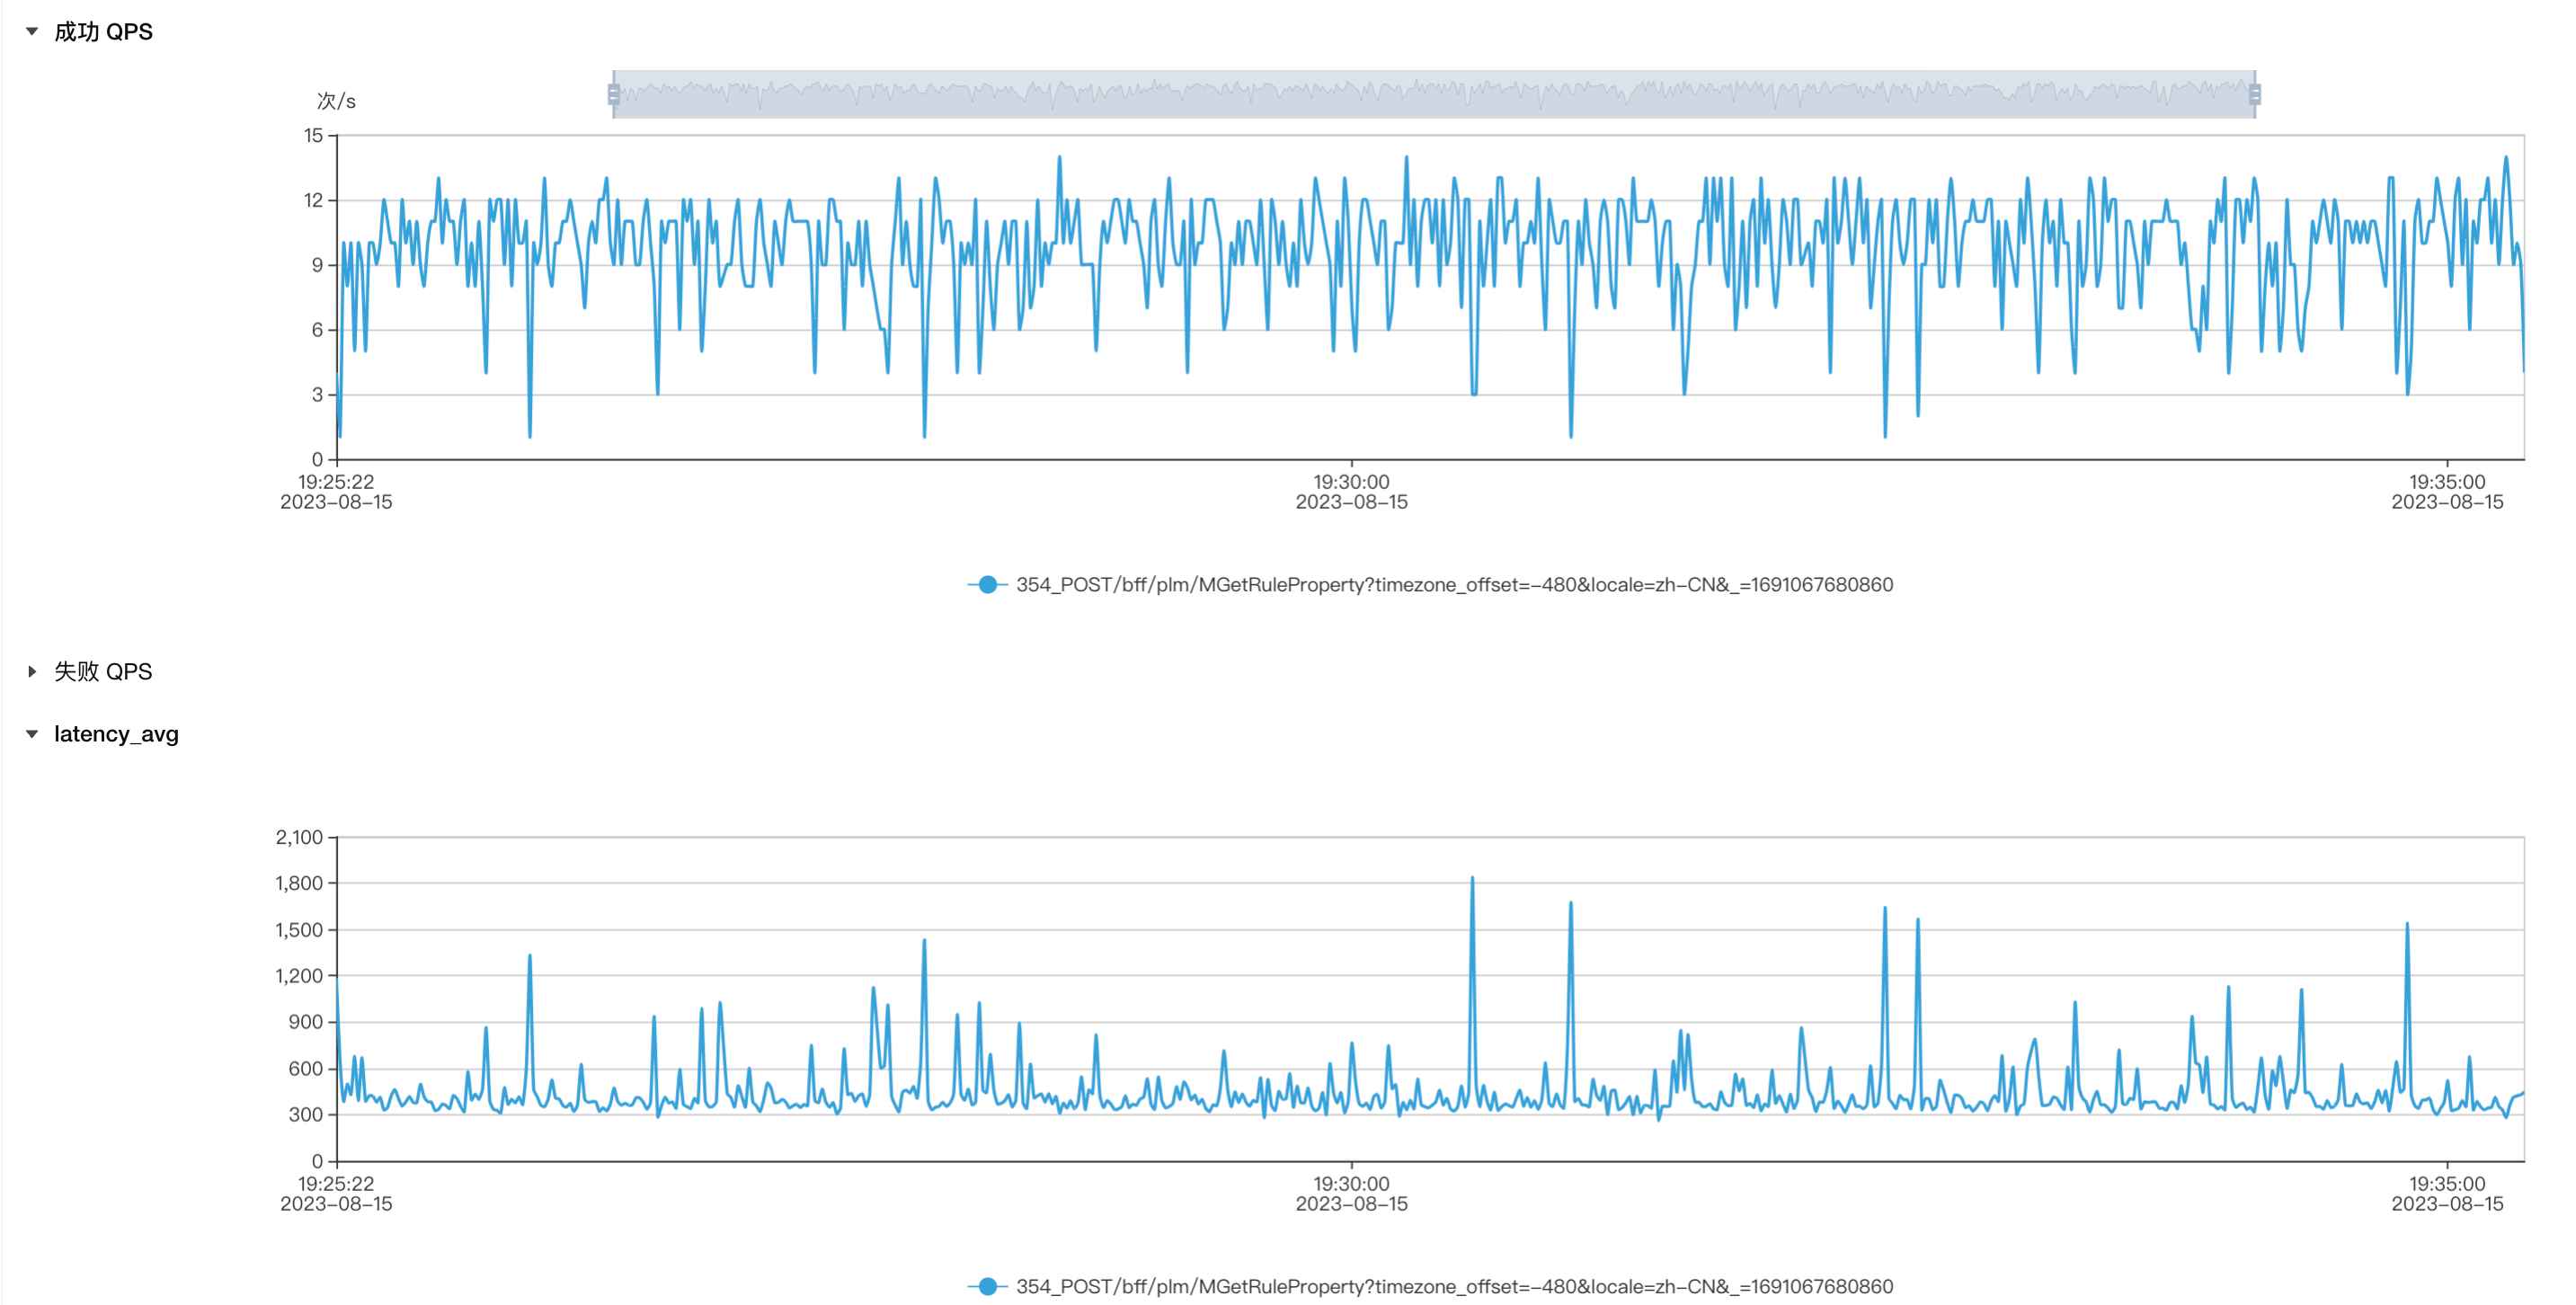
Task: Click 19:30:00 tick label on latency_avg chart
Action: [x=1351, y=1184]
